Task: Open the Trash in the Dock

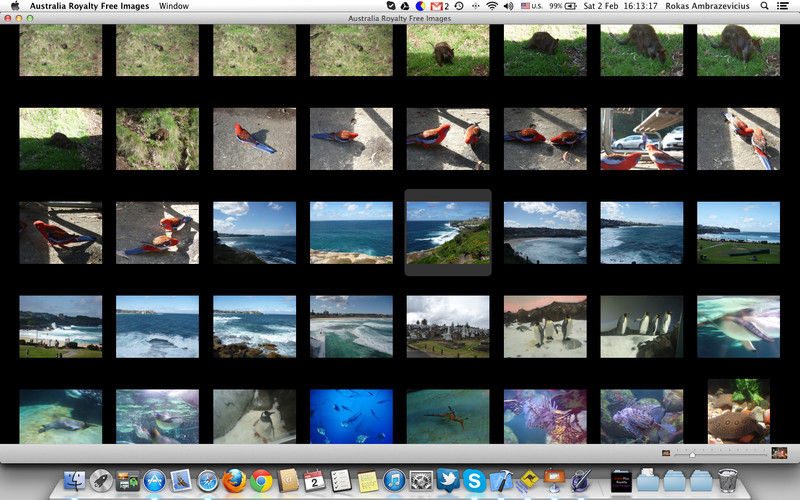Action: point(728,481)
